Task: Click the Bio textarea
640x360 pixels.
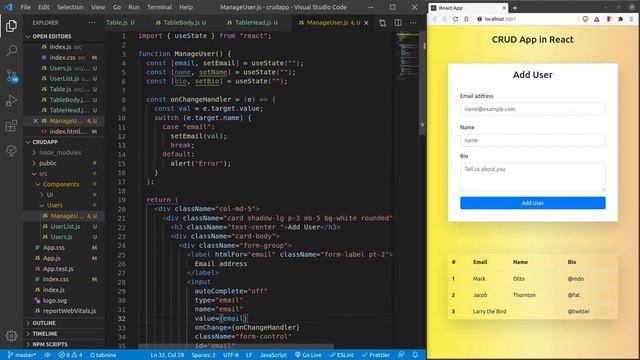Action: coord(533,177)
